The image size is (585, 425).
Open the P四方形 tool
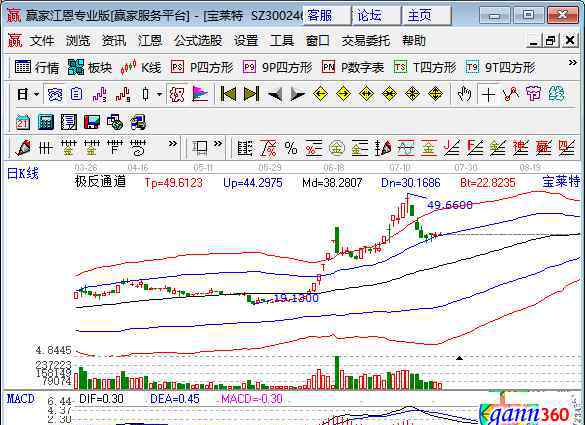[202, 67]
